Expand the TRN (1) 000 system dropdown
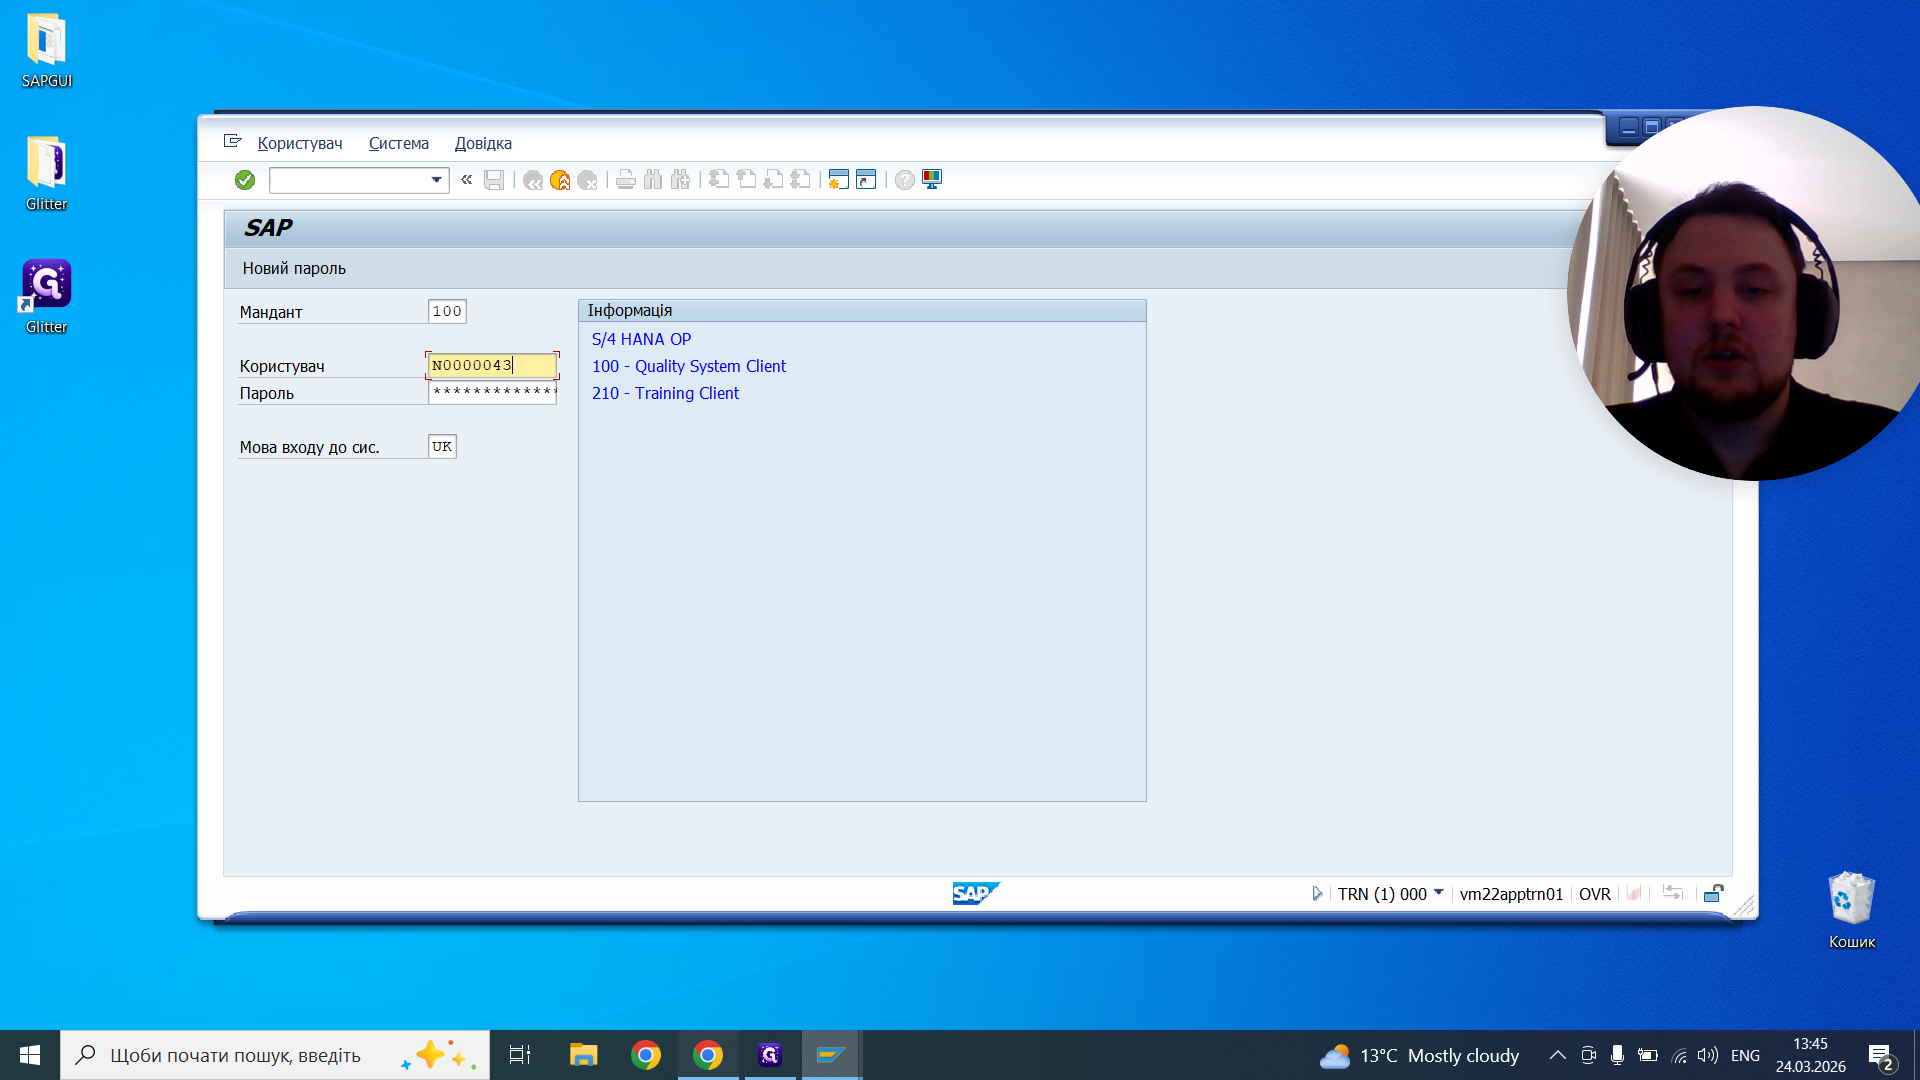 pos(1438,892)
